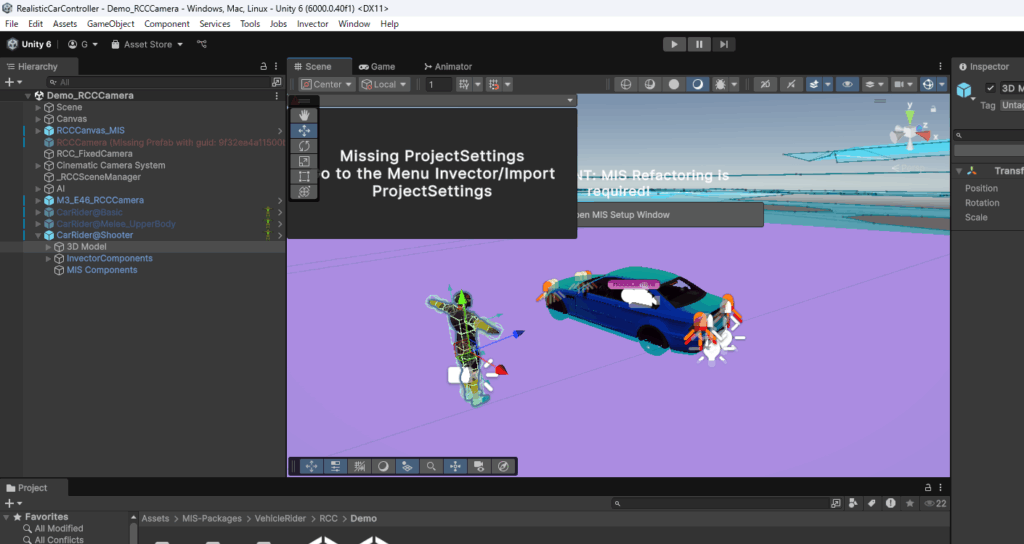Select the Scale tool in Scene
This screenshot has width=1024, height=544.
pos(305,161)
